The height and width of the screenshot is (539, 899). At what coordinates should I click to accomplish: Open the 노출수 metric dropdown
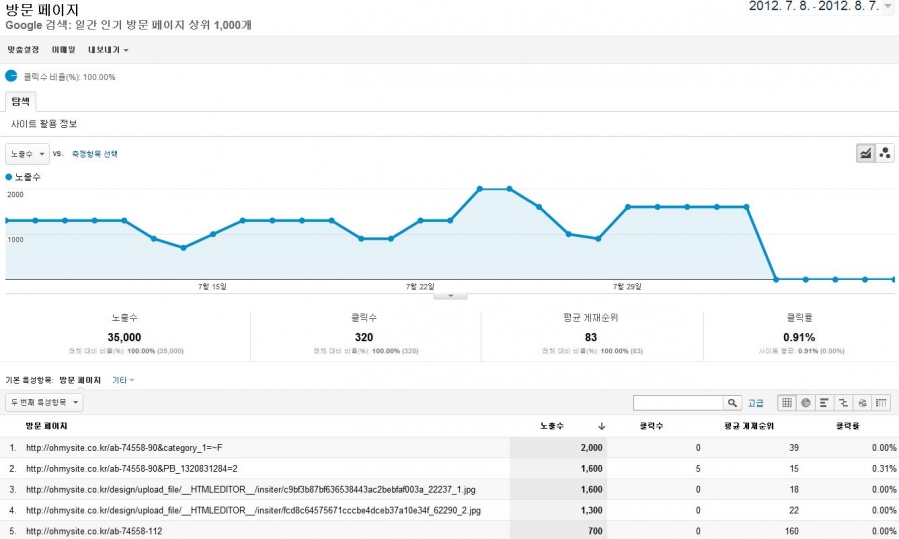[x=27, y=154]
